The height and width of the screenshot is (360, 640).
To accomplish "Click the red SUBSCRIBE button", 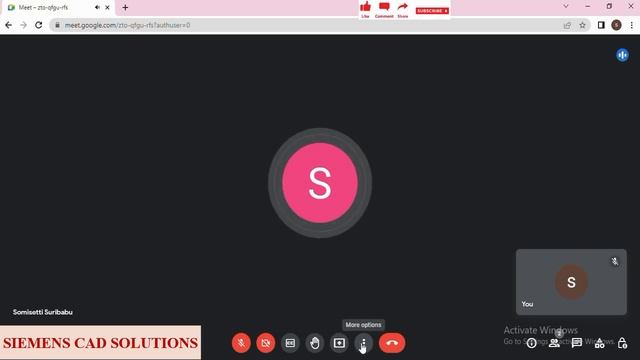I will (432, 11).
